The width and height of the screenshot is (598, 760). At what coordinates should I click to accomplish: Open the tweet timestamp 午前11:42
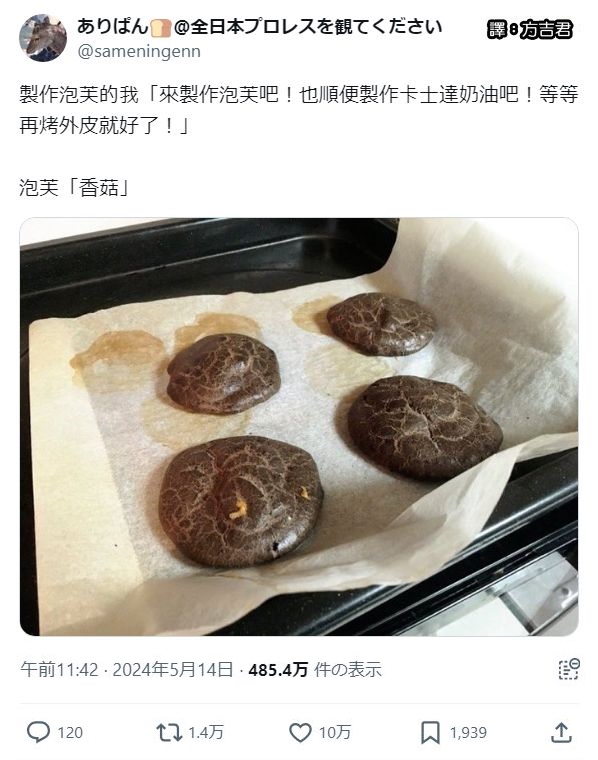(59, 669)
